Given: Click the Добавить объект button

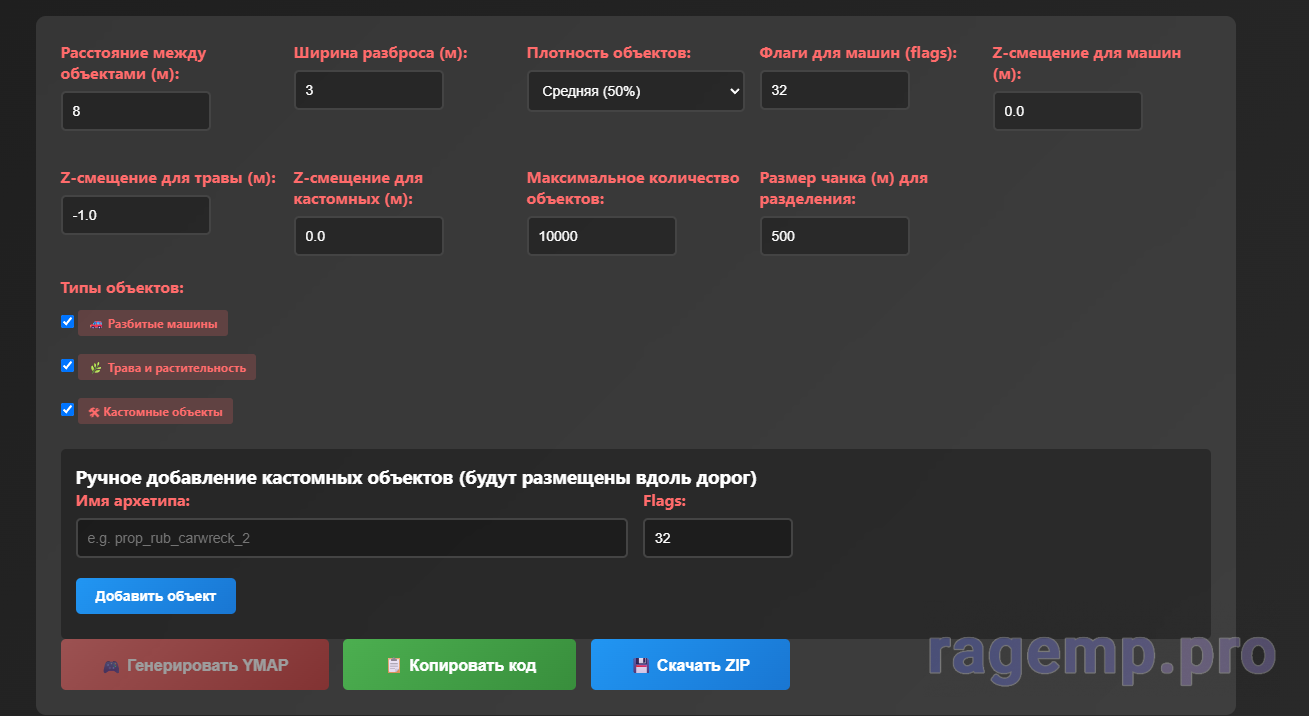Looking at the screenshot, I should coord(156,596).
